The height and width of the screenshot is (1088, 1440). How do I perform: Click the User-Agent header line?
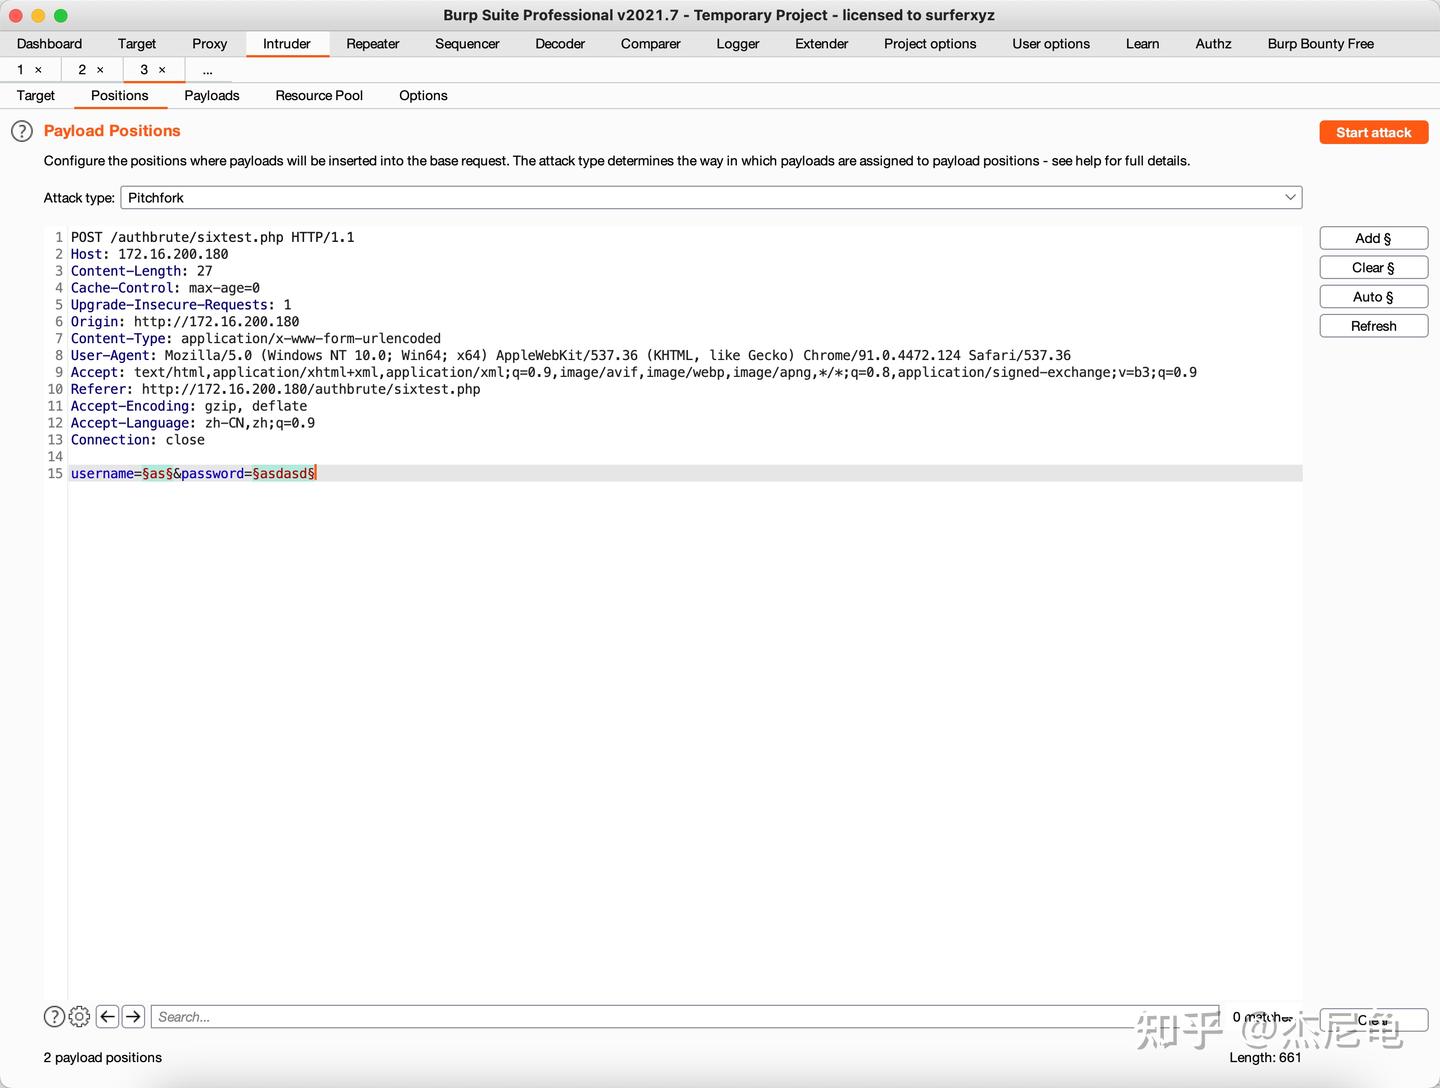[x=571, y=355]
